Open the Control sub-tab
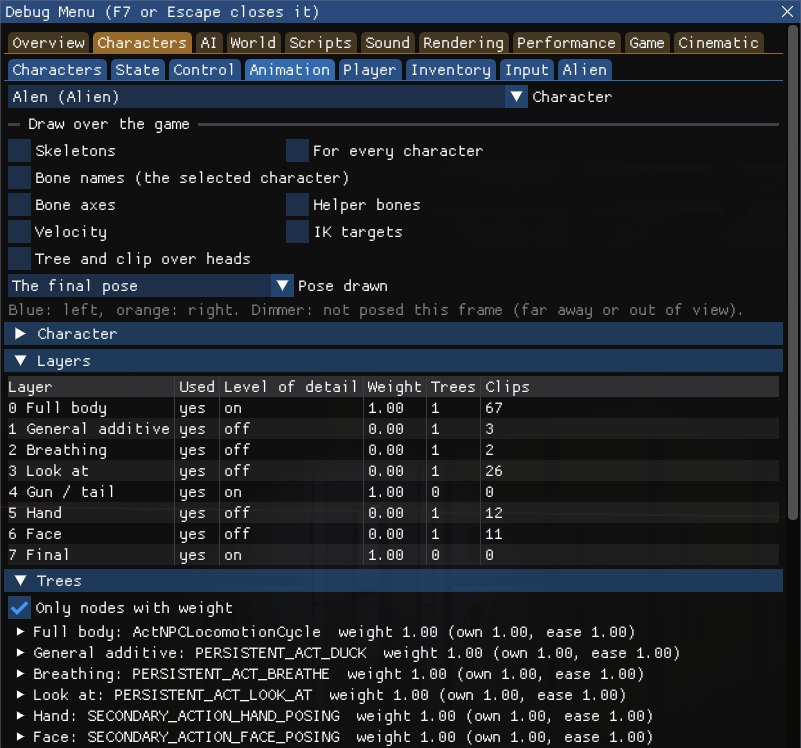This screenshot has width=801, height=748. (x=204, y=70)
